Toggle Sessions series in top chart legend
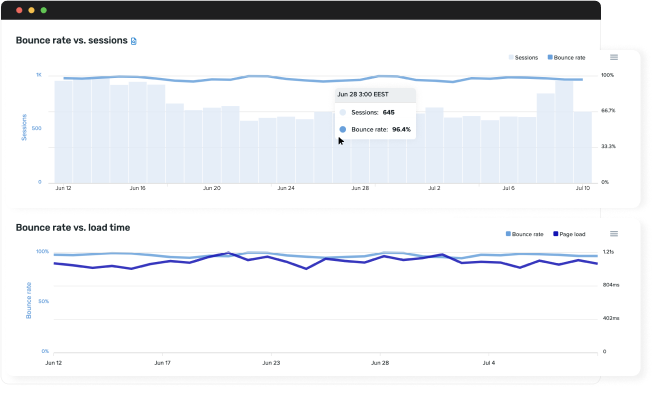654x410 pixels. [x=523, y=58]
